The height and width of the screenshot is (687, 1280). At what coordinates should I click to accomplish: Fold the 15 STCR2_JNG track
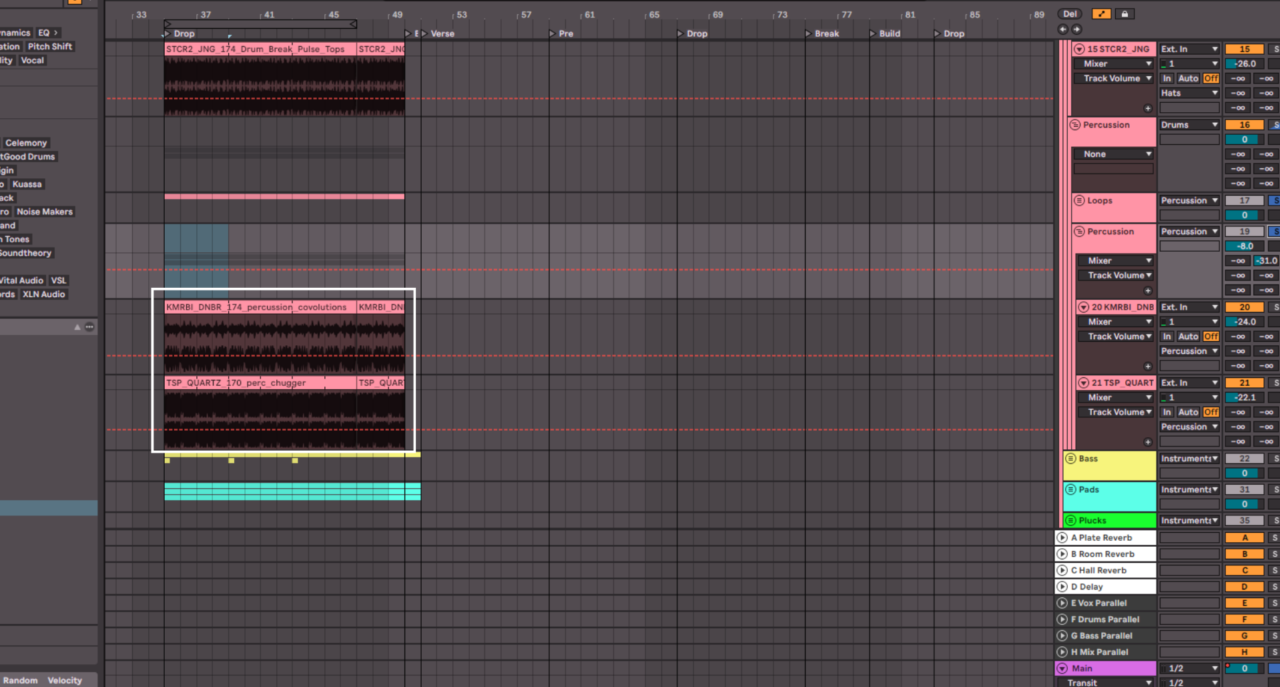(x=1080, y=49)
